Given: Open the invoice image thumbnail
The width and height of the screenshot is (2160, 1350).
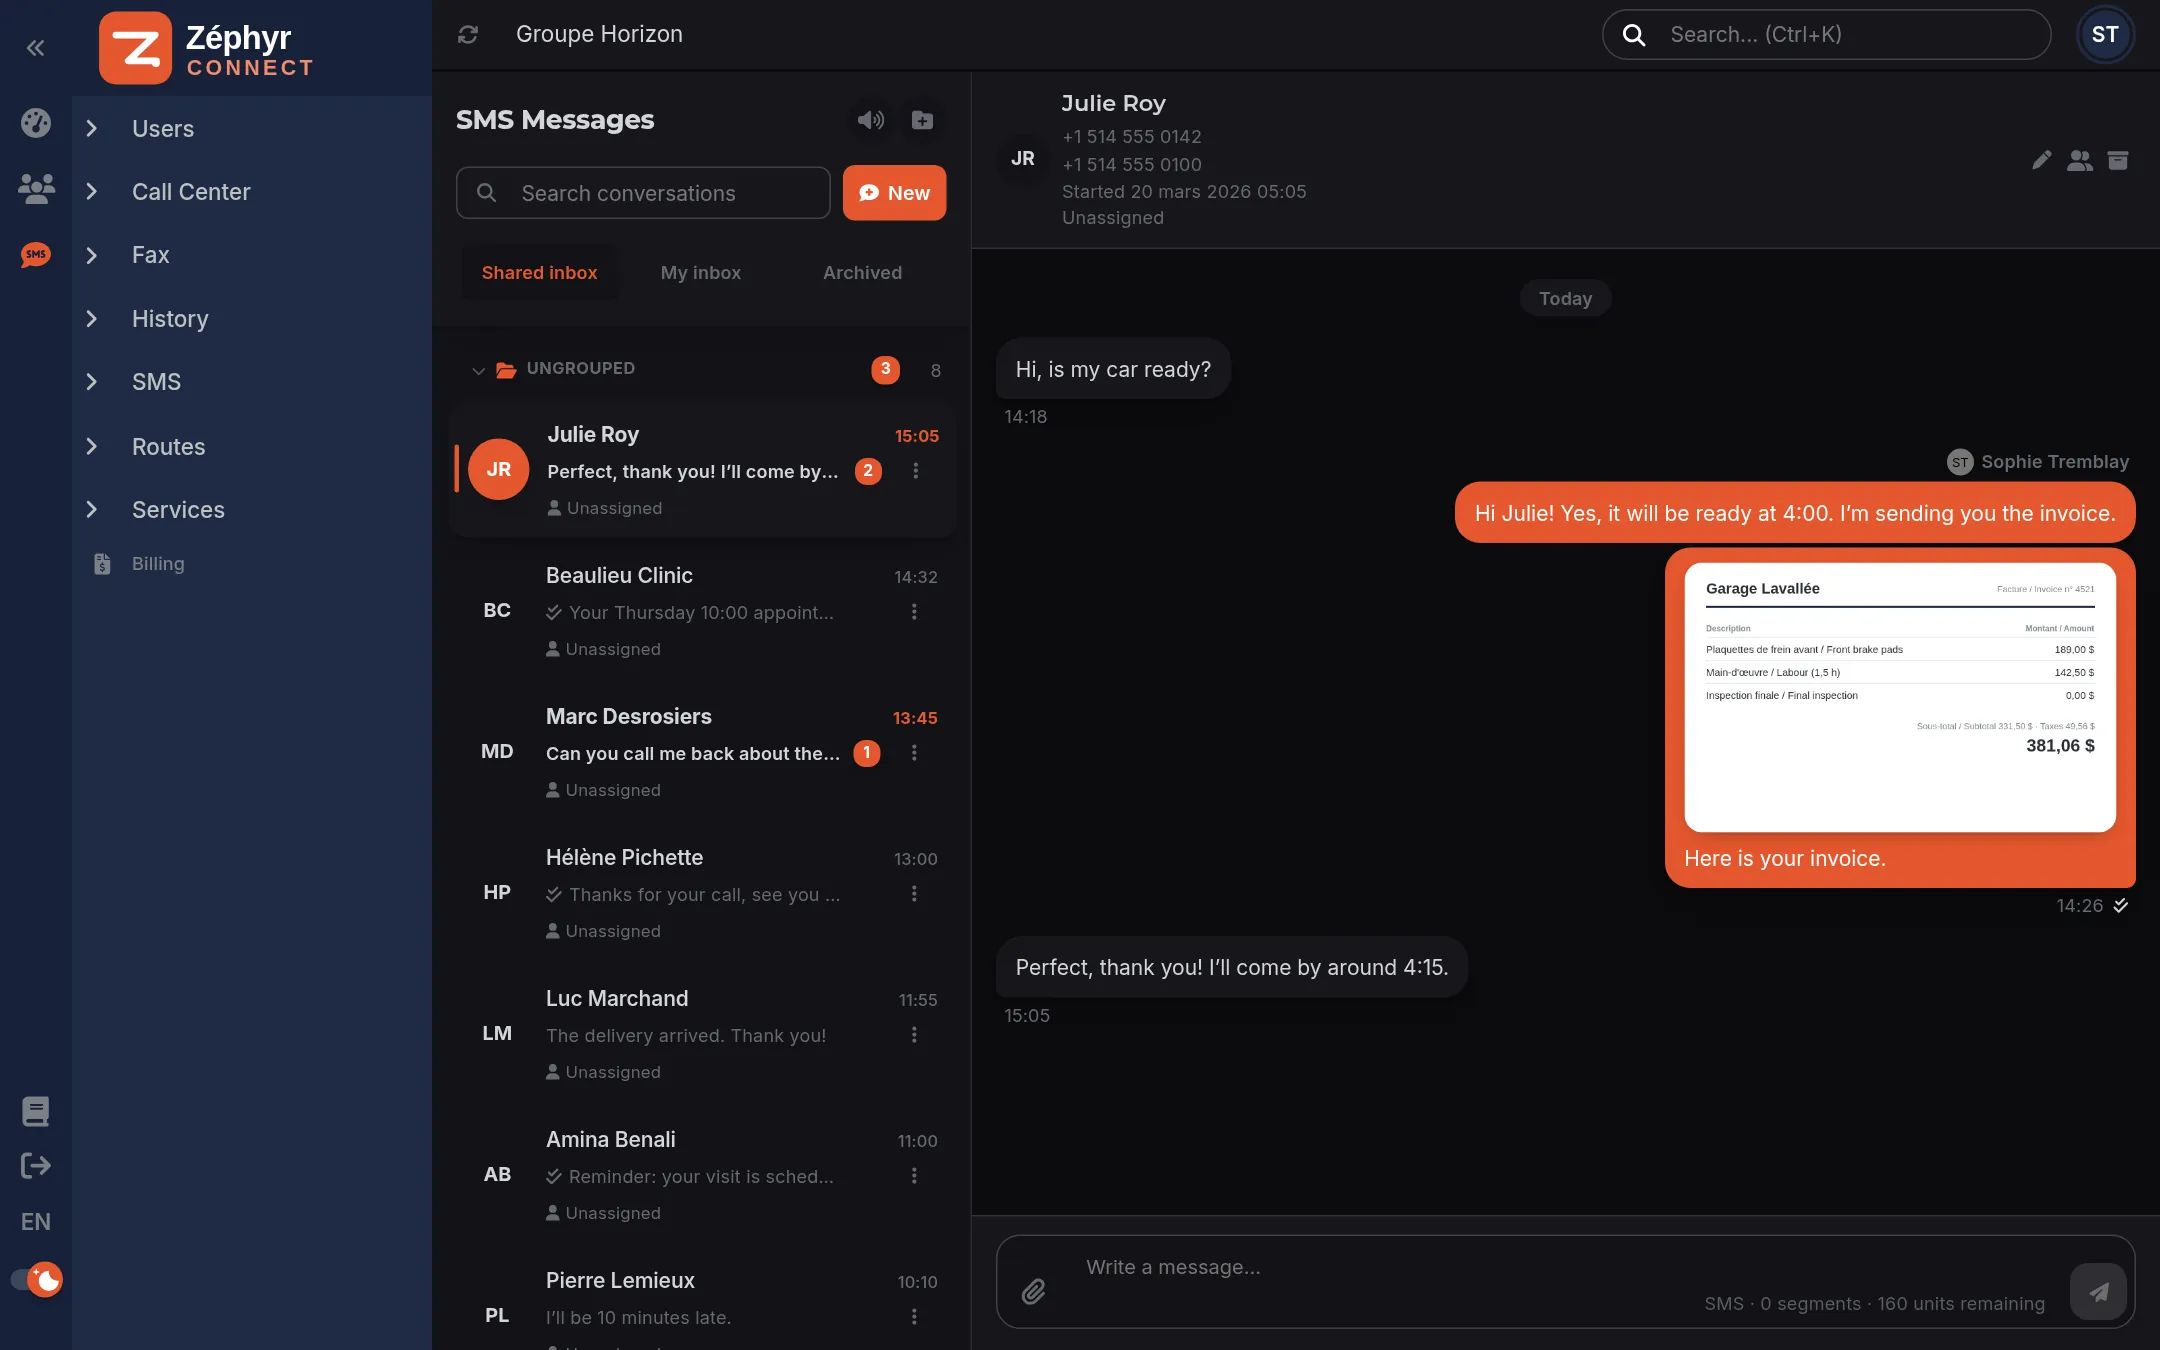Looking at the screenshot, I should pyautogui.click(x=1899, y=697).
